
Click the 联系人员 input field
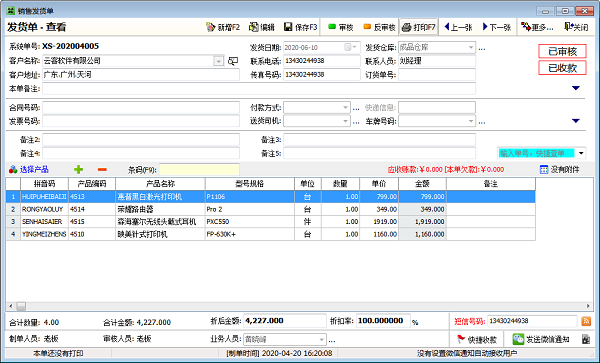point(437,61)
